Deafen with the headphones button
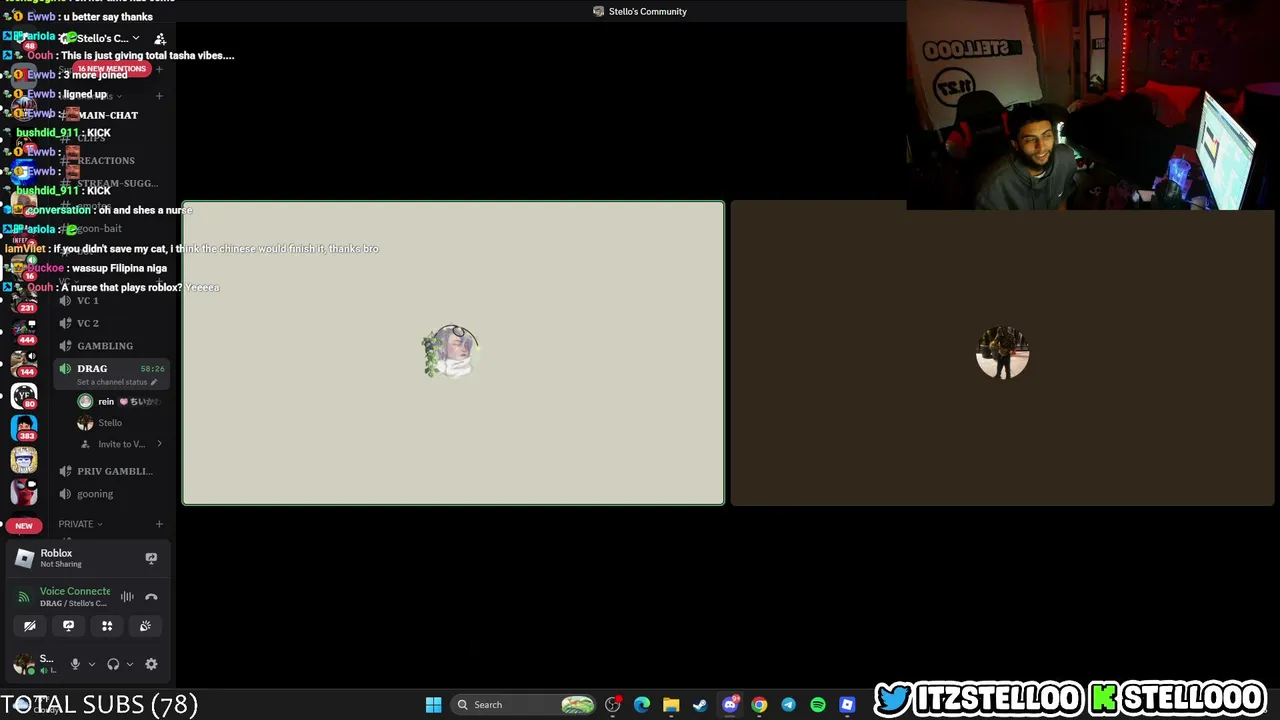This screenshot has height=720, width=1280. click(x=113, y=664)
